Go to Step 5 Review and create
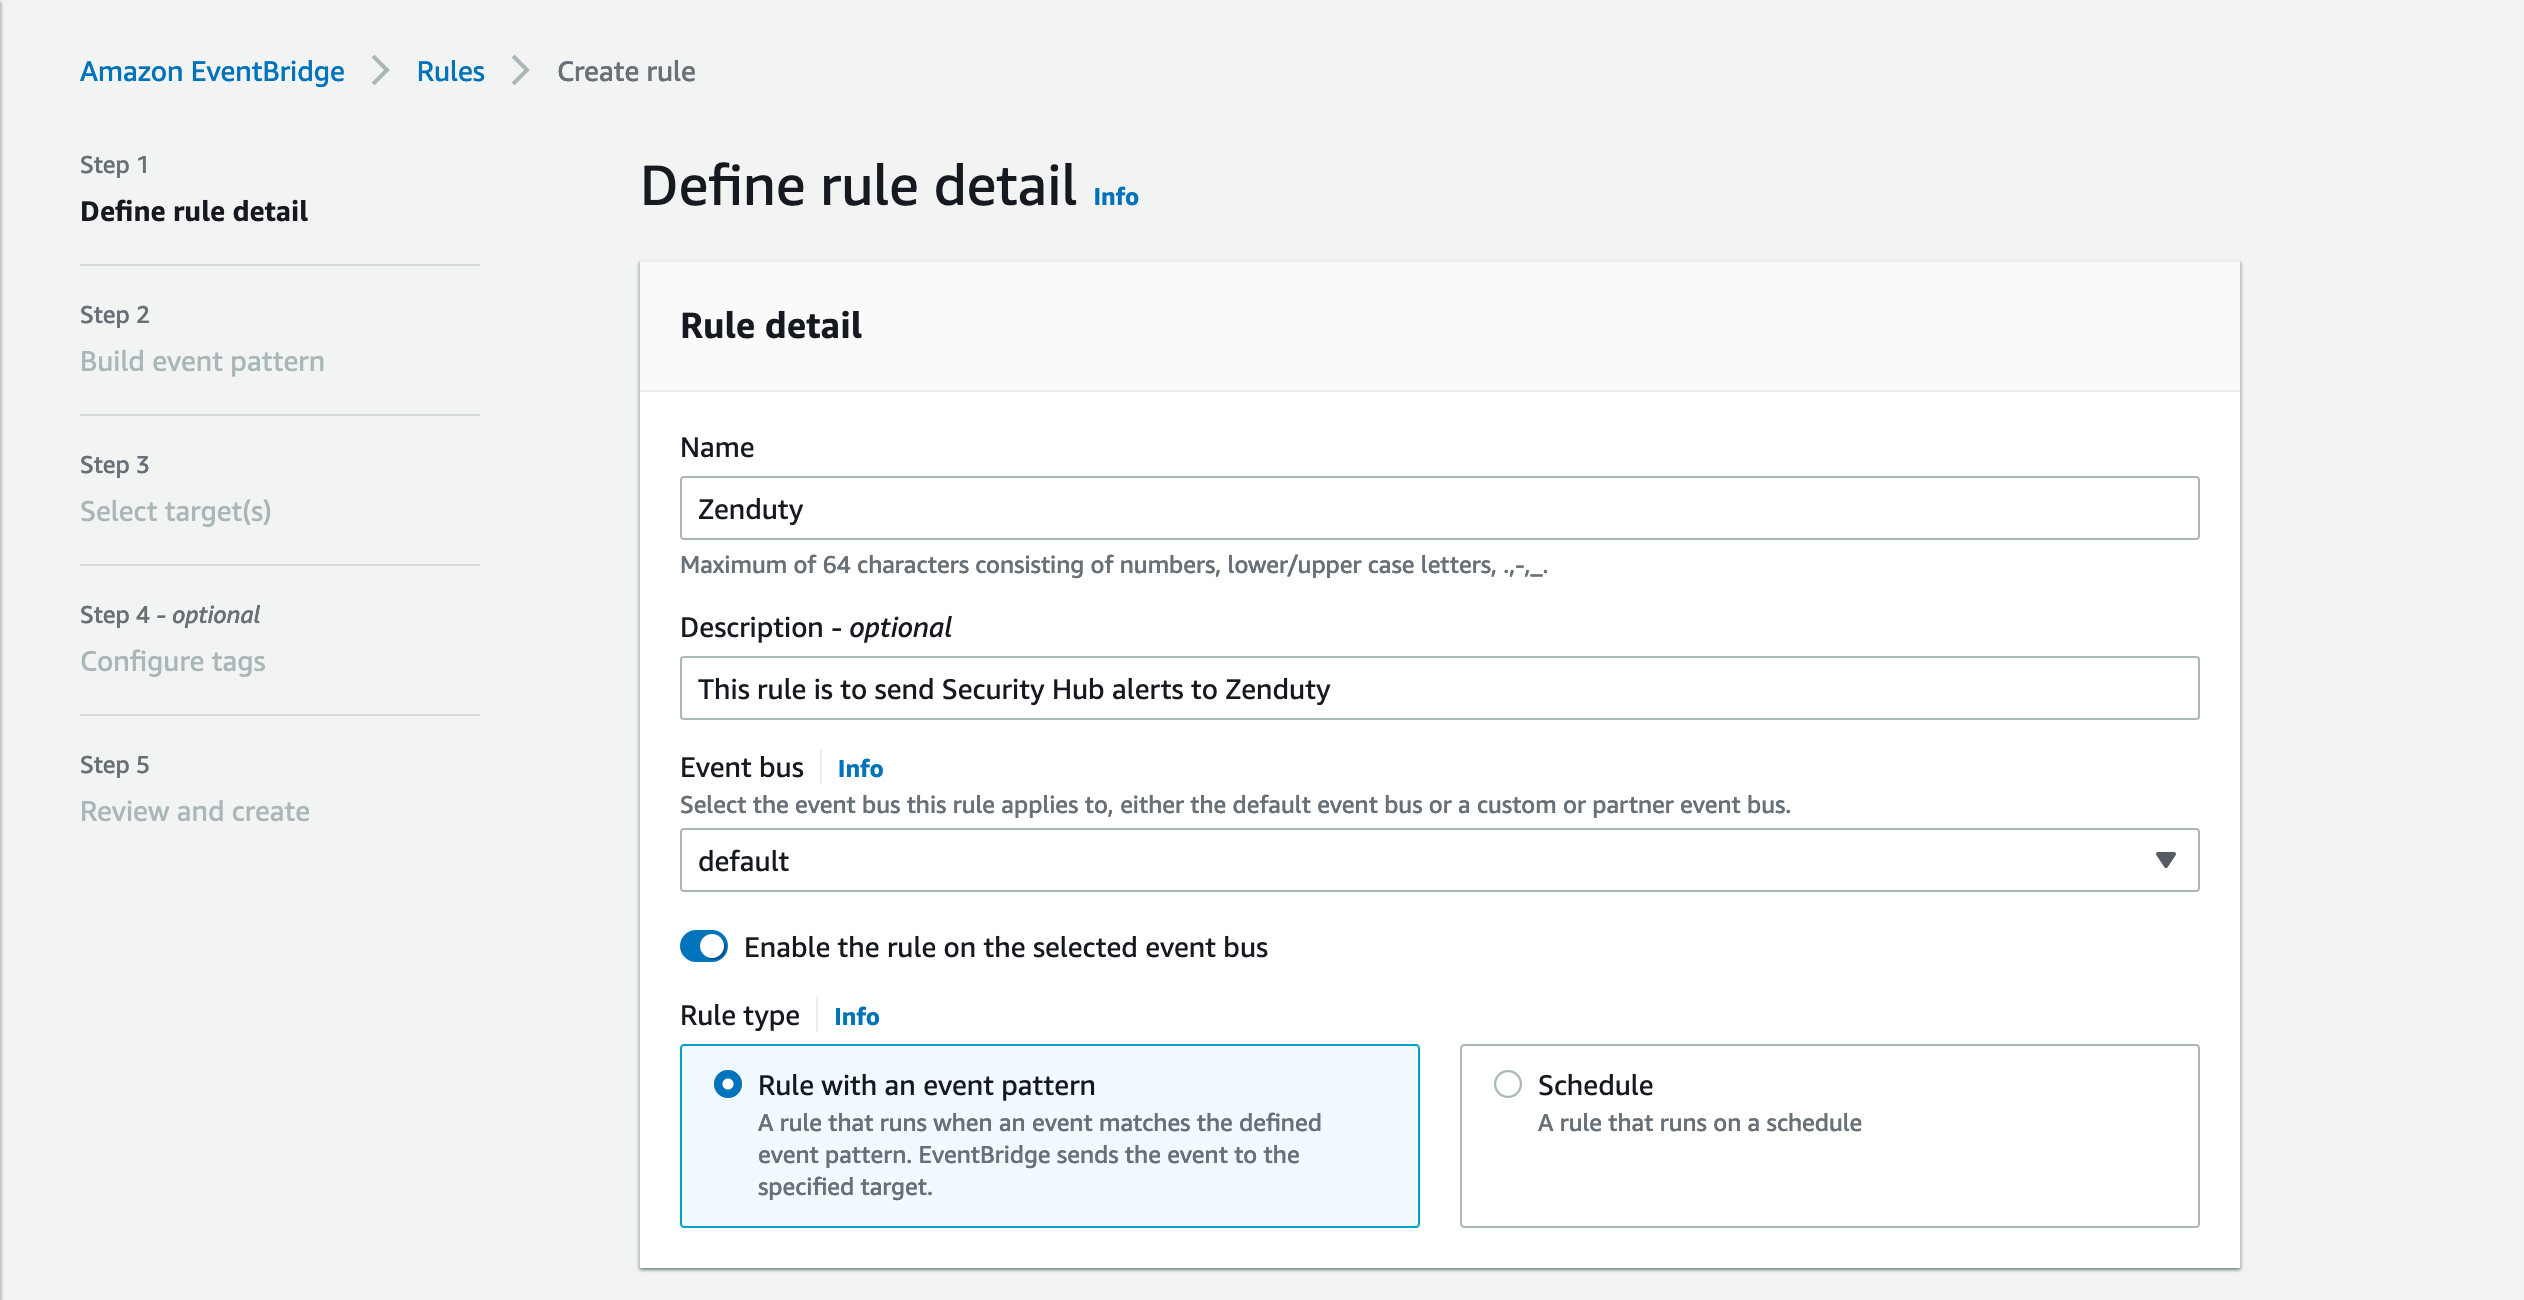The height and width of the screenshot is (1300, 2524). (194, 811)
